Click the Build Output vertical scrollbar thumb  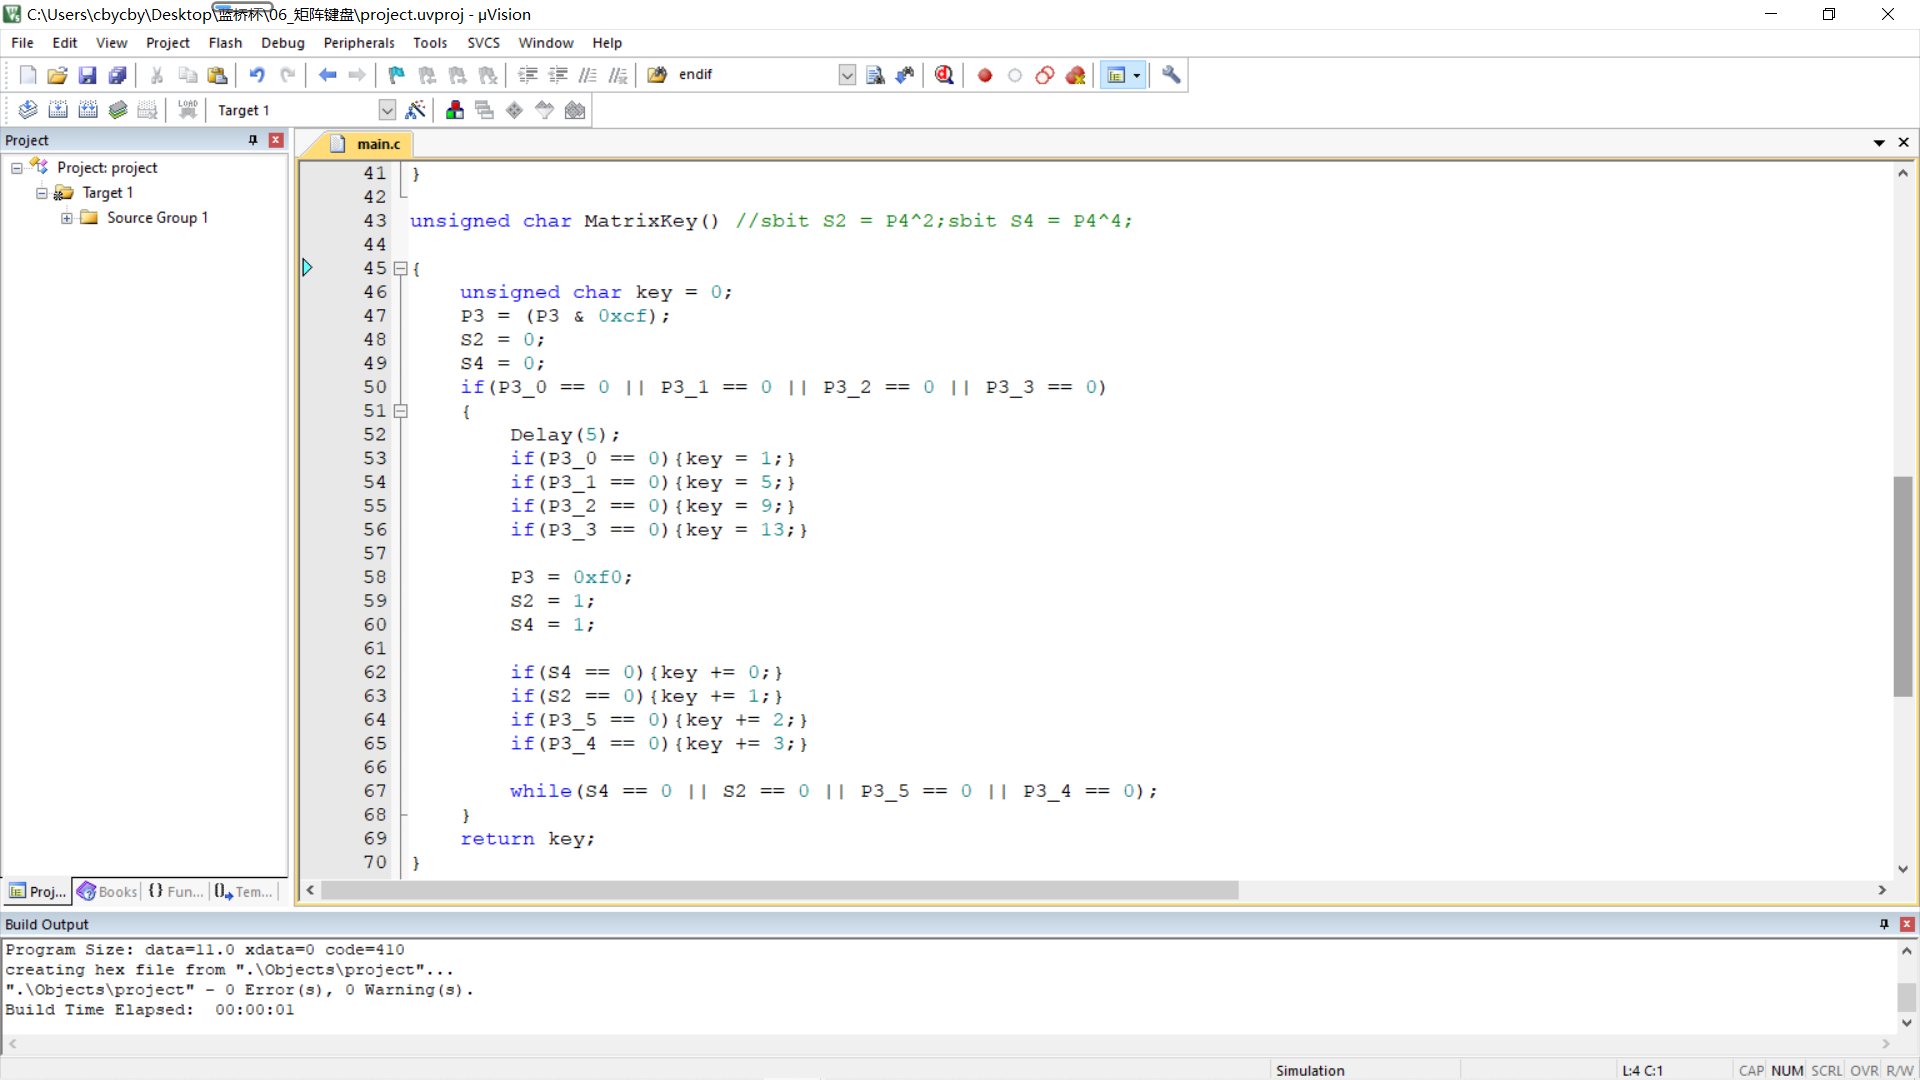point(1907,997)
